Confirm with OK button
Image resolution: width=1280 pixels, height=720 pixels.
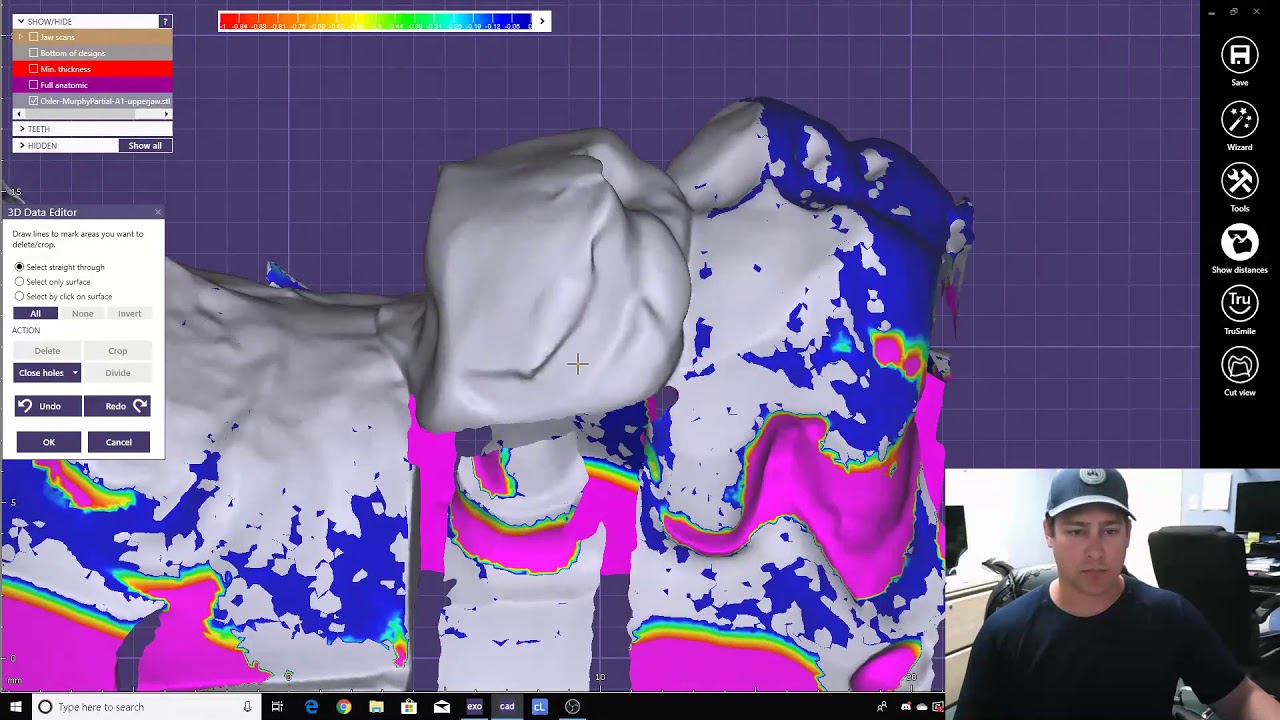click(x=49, y=442)
